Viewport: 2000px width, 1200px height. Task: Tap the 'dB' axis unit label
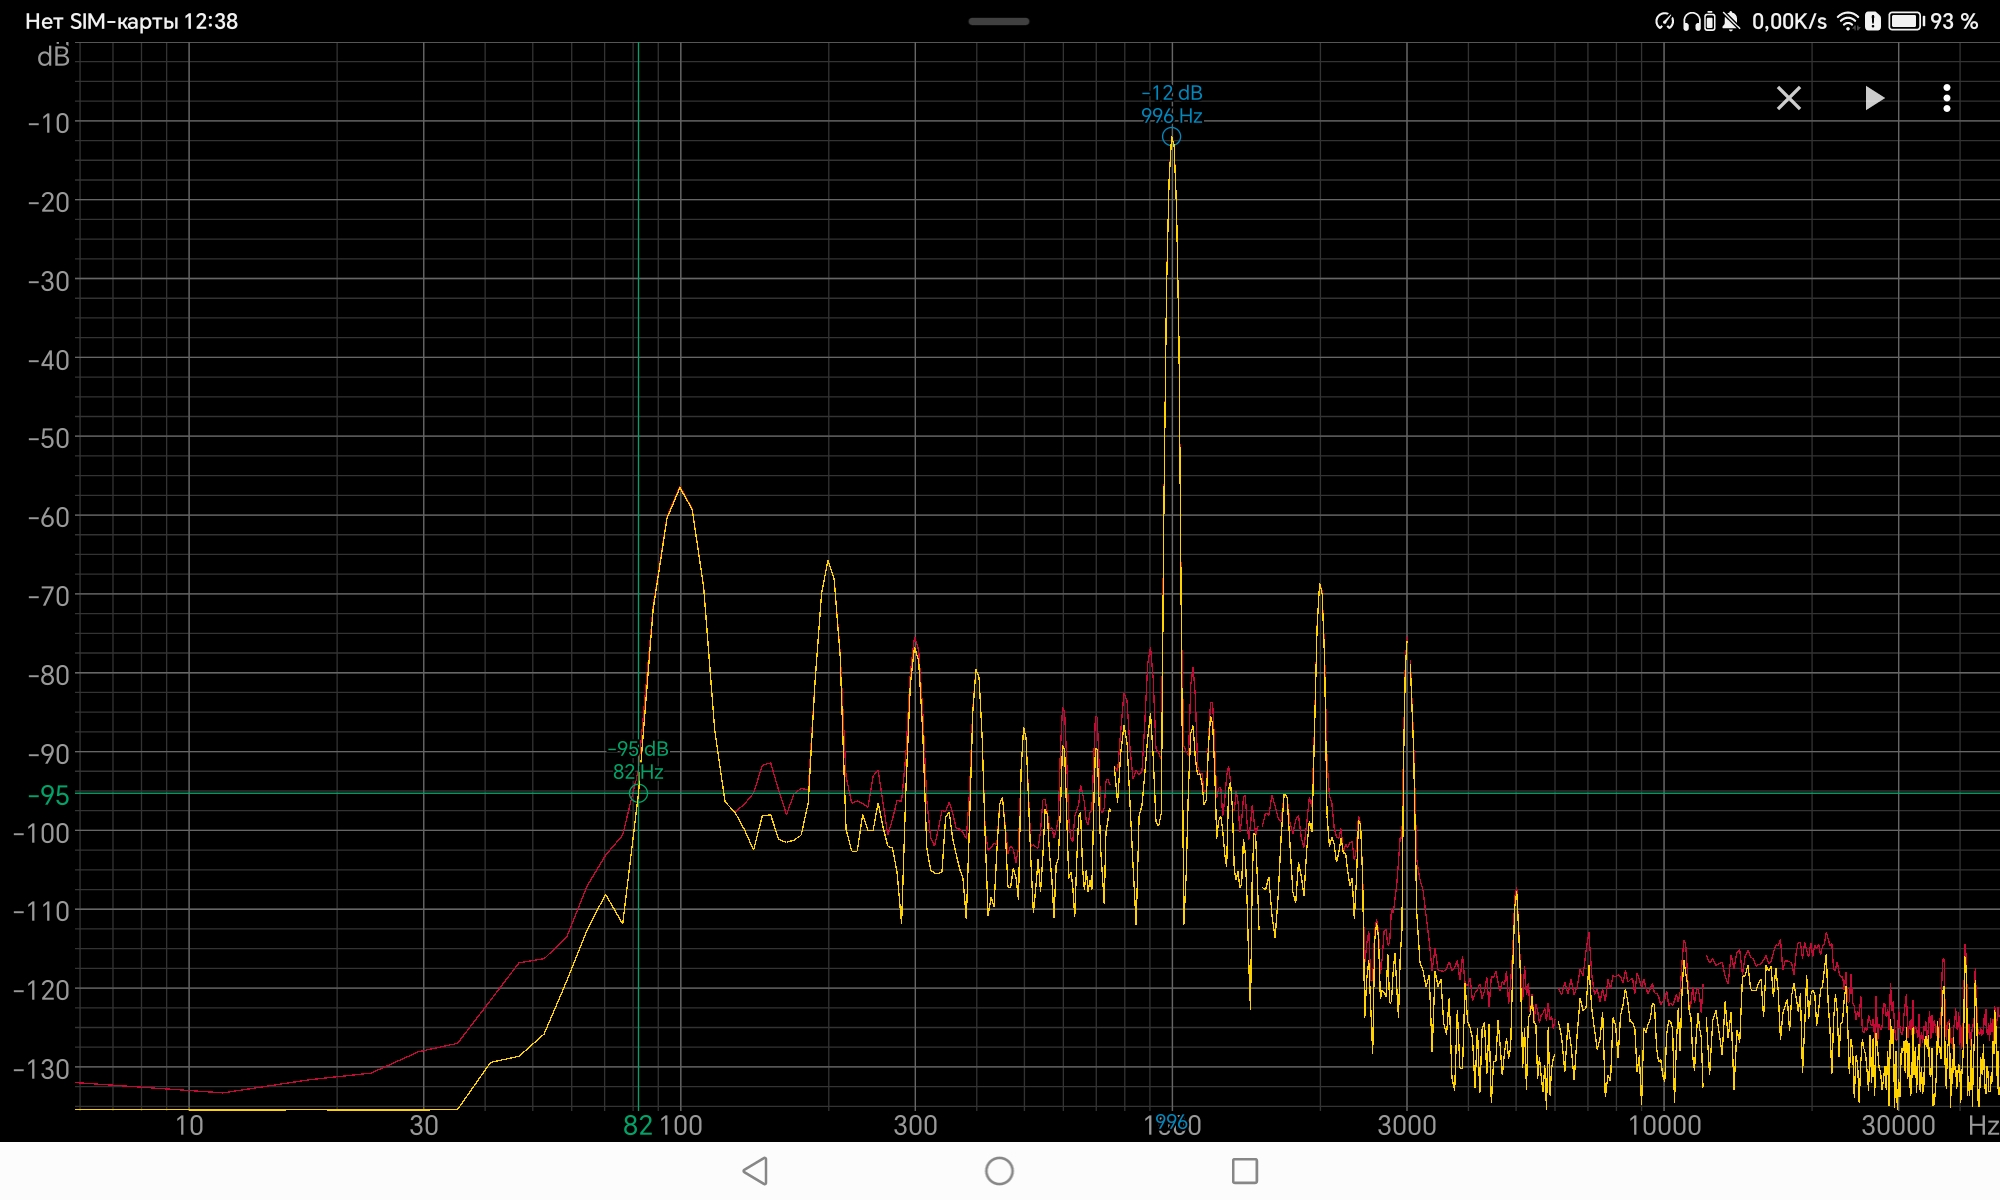pyautogui.click(x=54, y=57)
